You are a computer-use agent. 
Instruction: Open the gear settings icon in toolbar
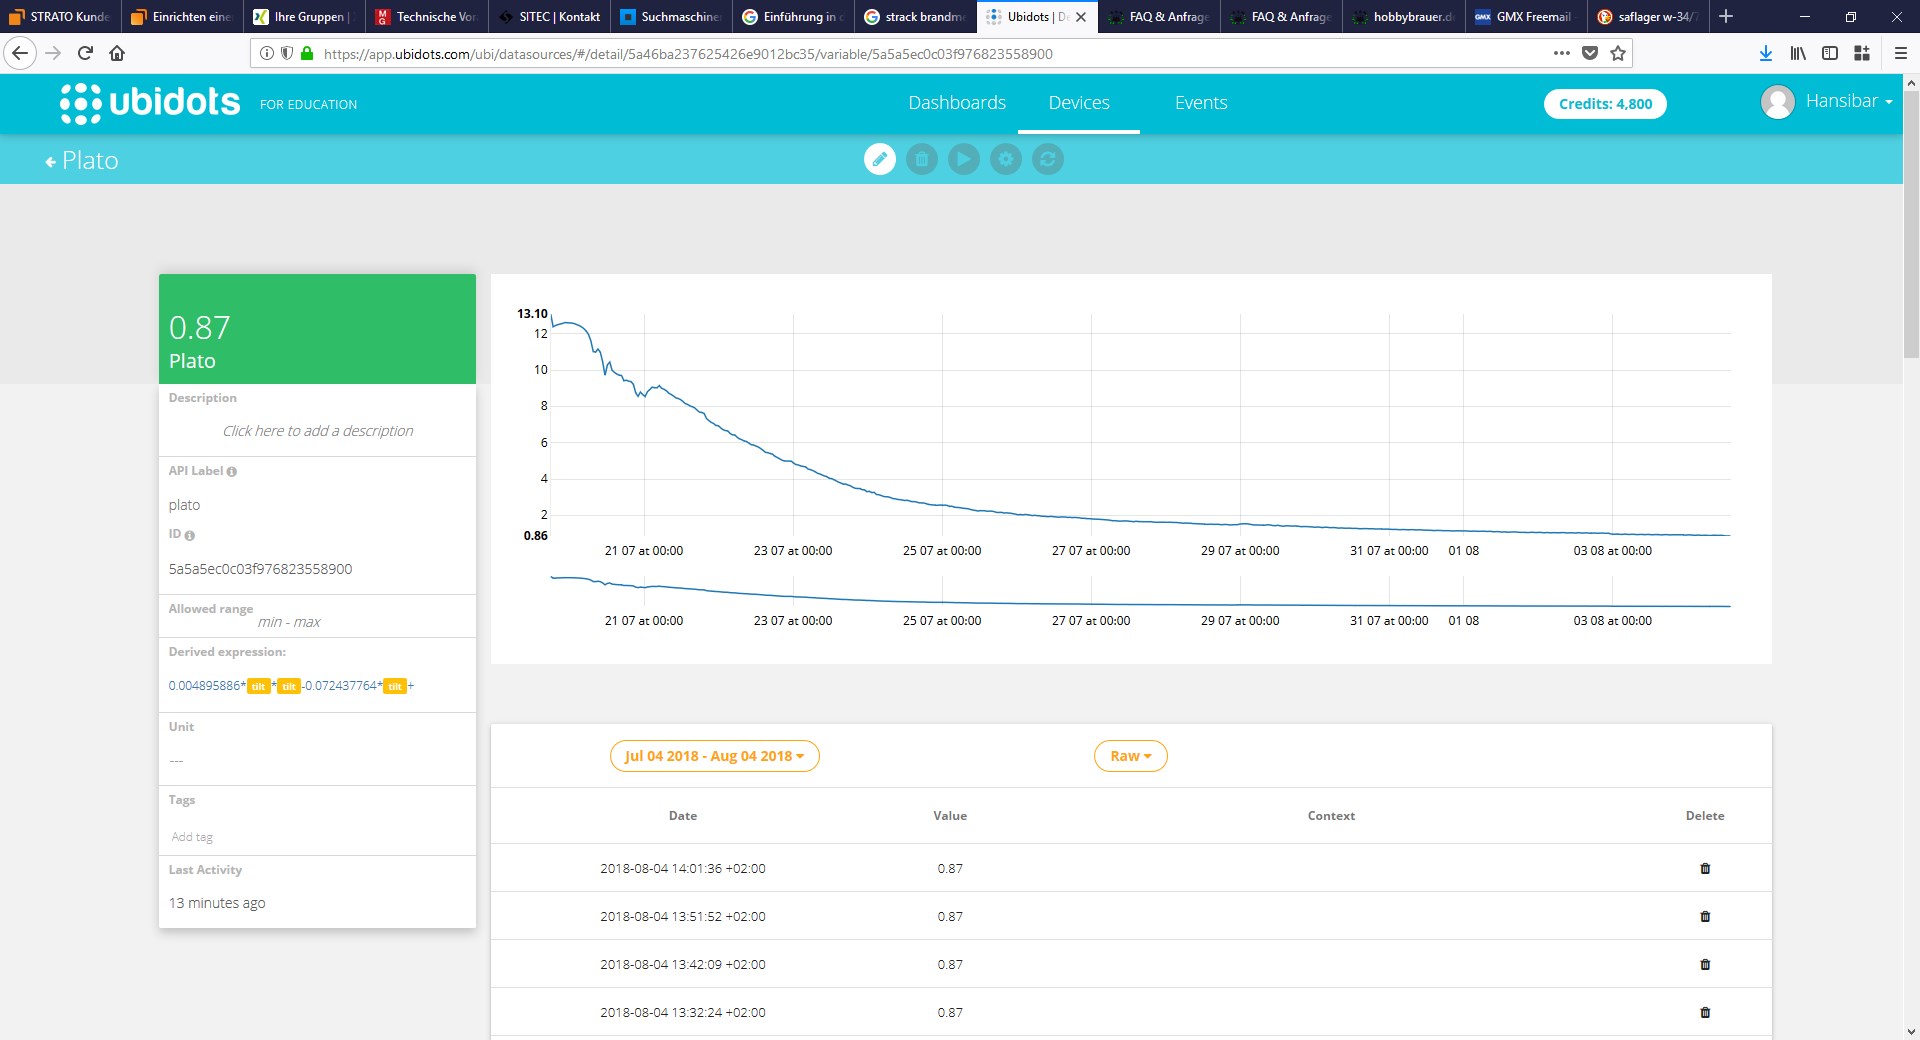click(1005, 159)
